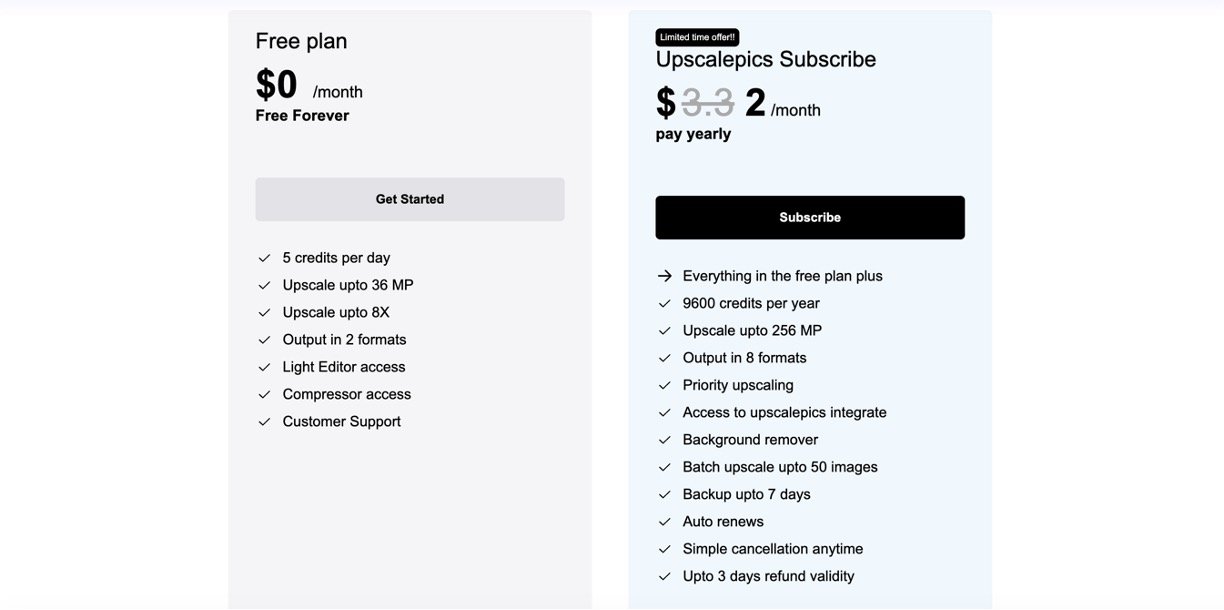Click checkmark beside Customer Support
Viewport: 1224px width, 610px height.
[264, 422]
